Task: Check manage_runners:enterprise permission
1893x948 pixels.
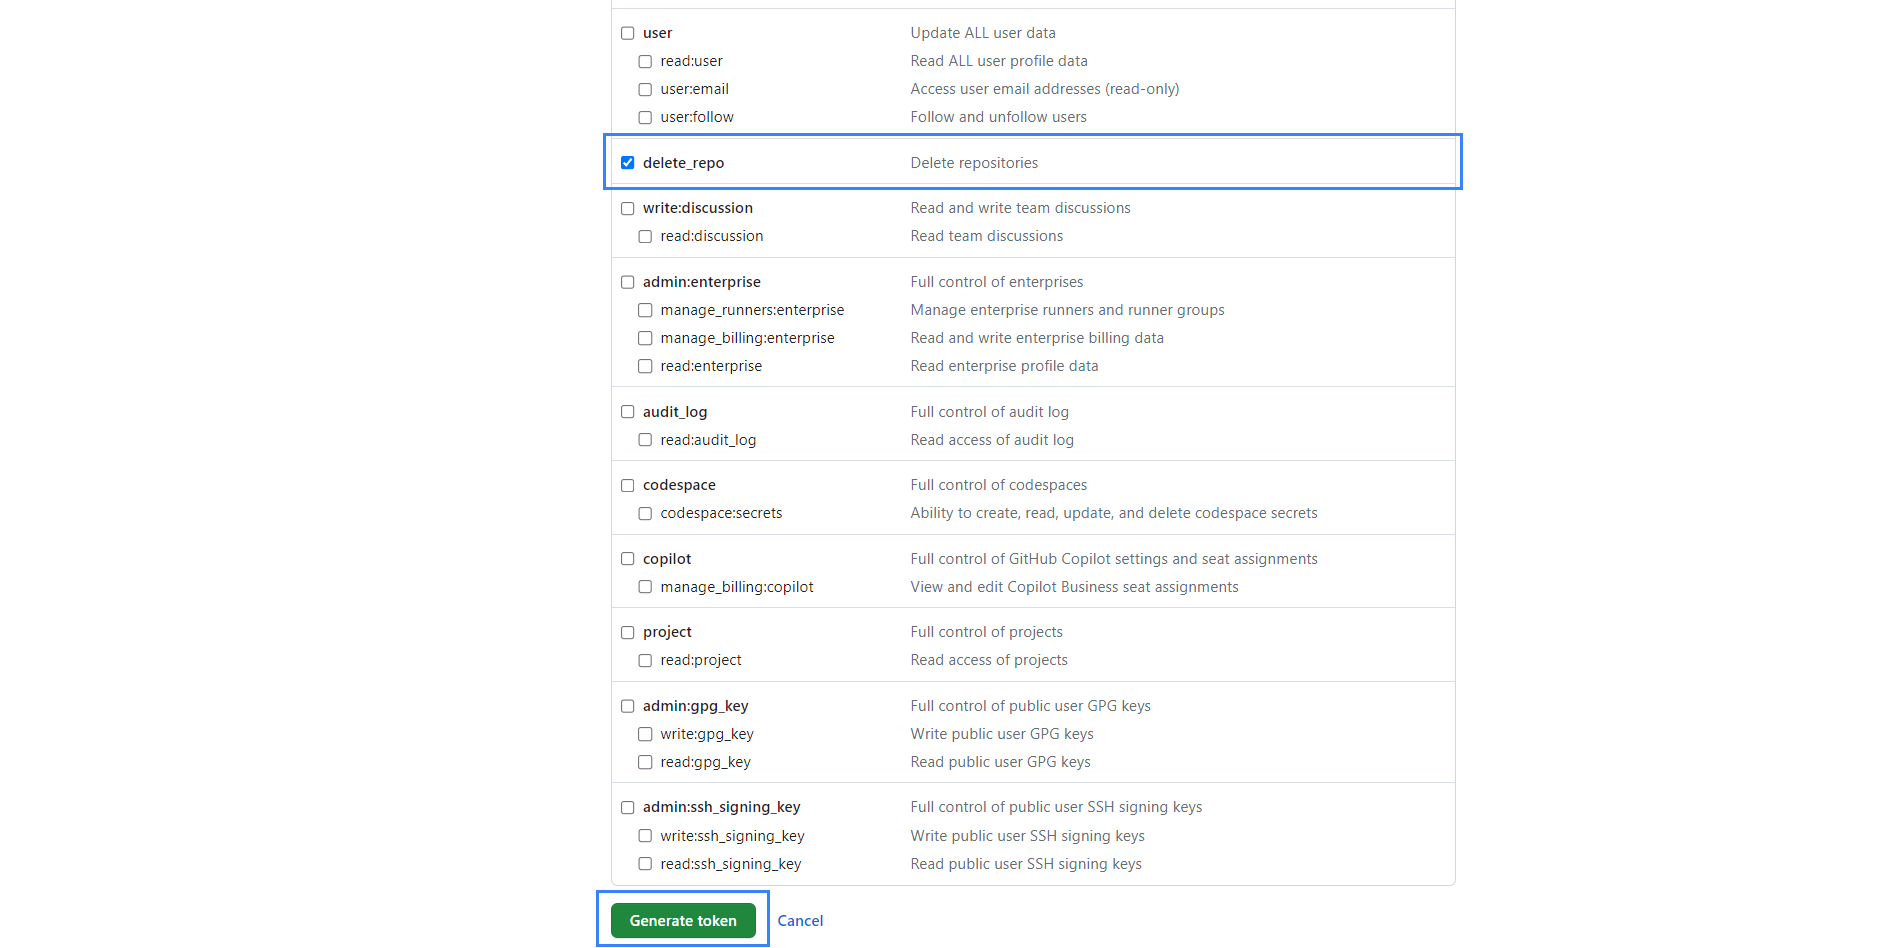Action: tap(645, 310)
